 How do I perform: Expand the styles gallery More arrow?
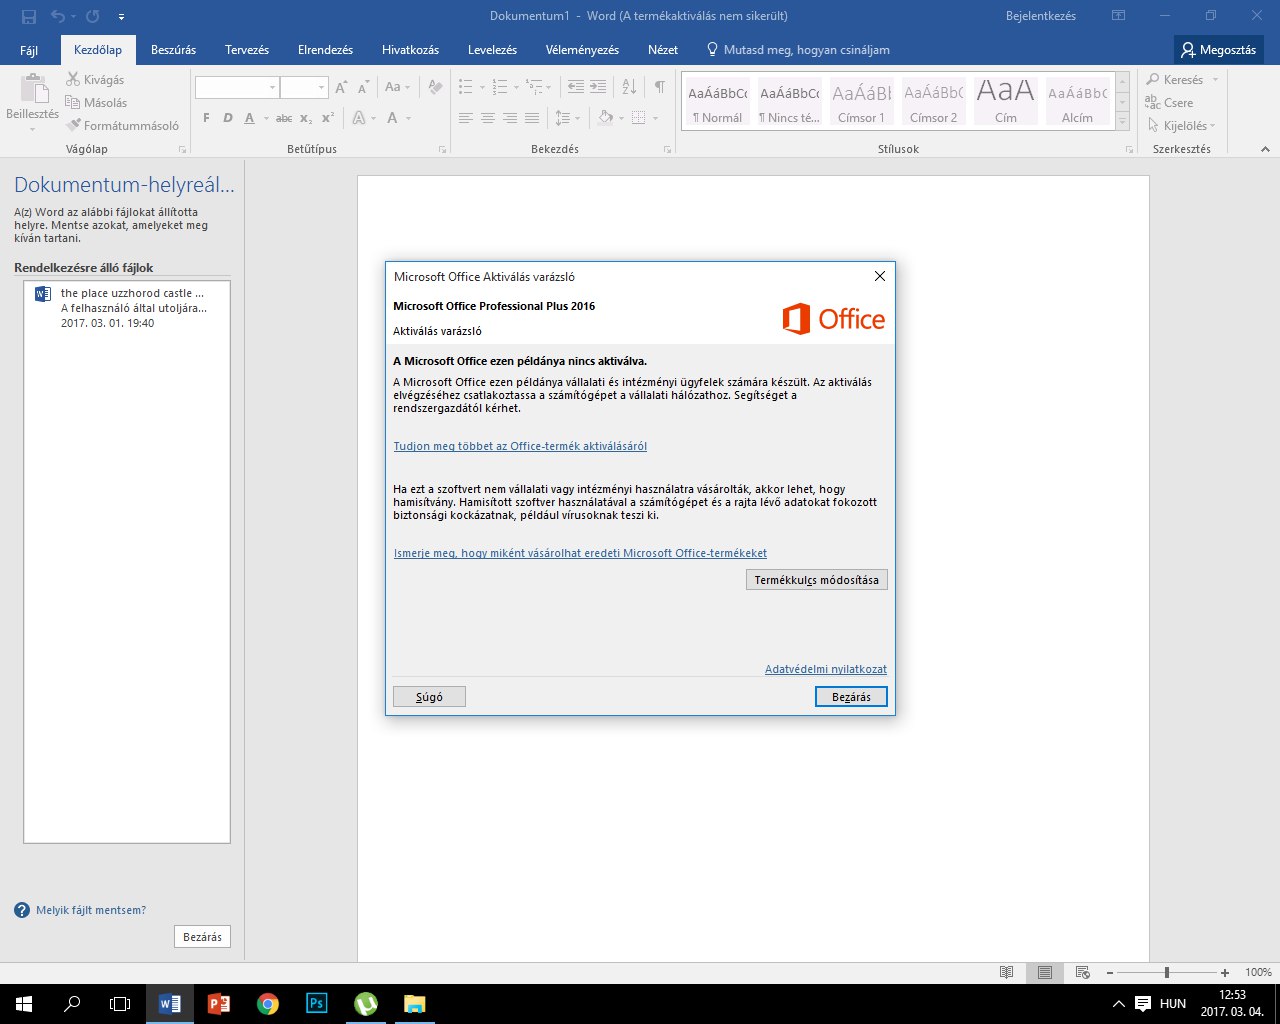[1123, 122]
